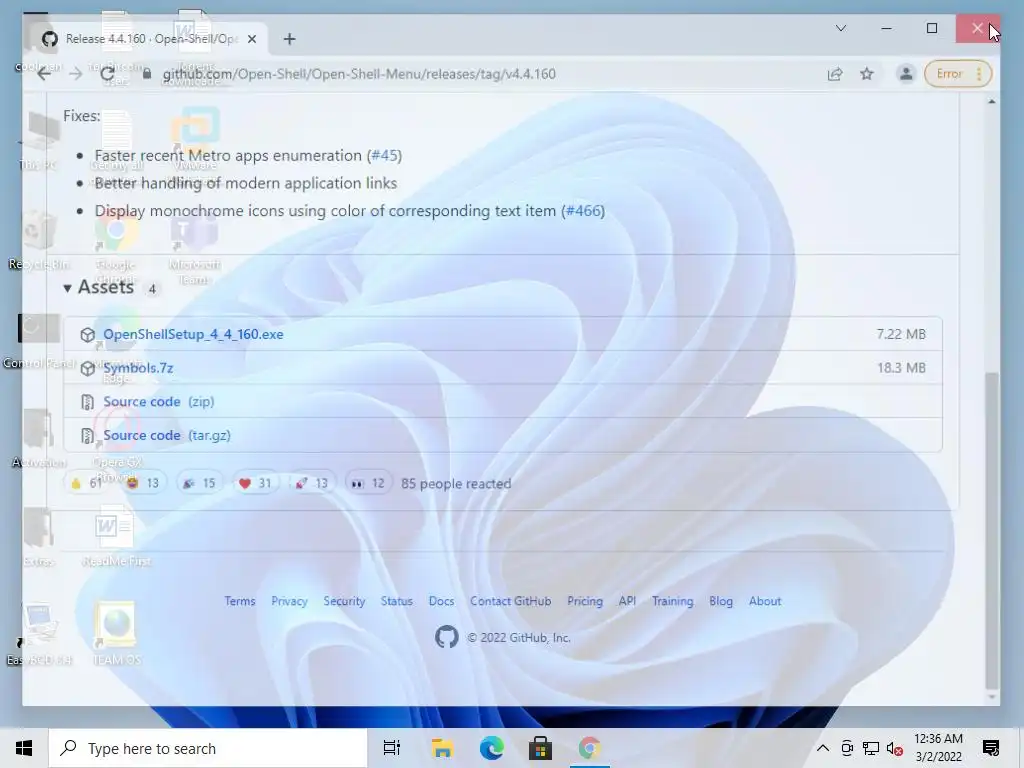Click the muted volume tray icon

pos(895,748)
